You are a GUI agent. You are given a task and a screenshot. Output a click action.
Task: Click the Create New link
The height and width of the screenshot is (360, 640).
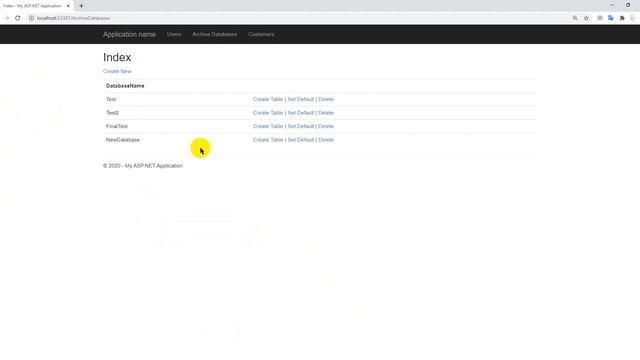tap(117, 71)
